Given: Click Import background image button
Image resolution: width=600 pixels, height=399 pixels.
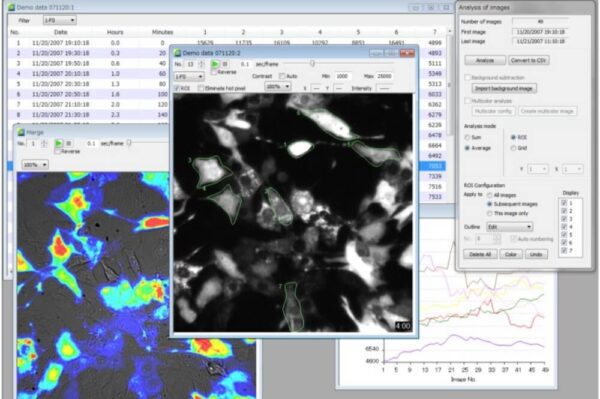Looking at the screenshot, I should pos(504,88).
